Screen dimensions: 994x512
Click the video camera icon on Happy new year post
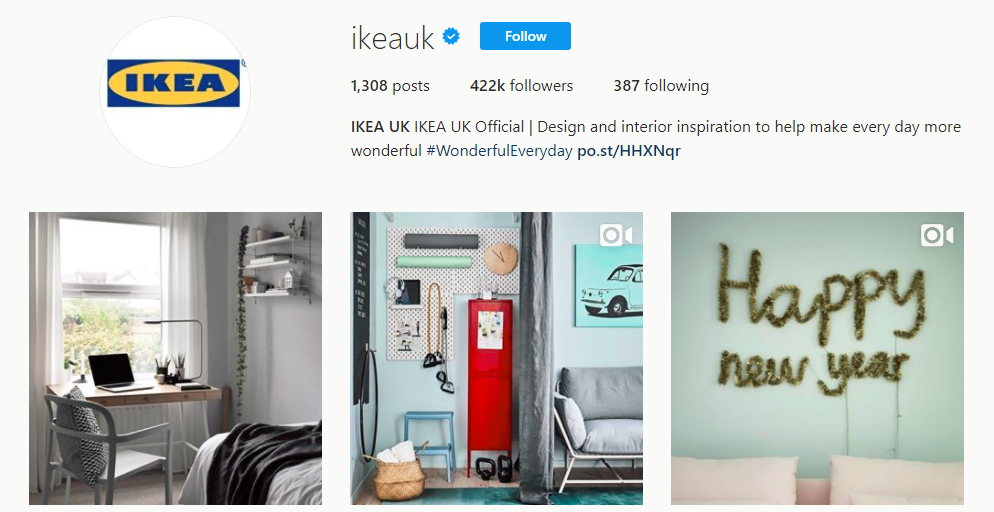(x=937, y=236)
